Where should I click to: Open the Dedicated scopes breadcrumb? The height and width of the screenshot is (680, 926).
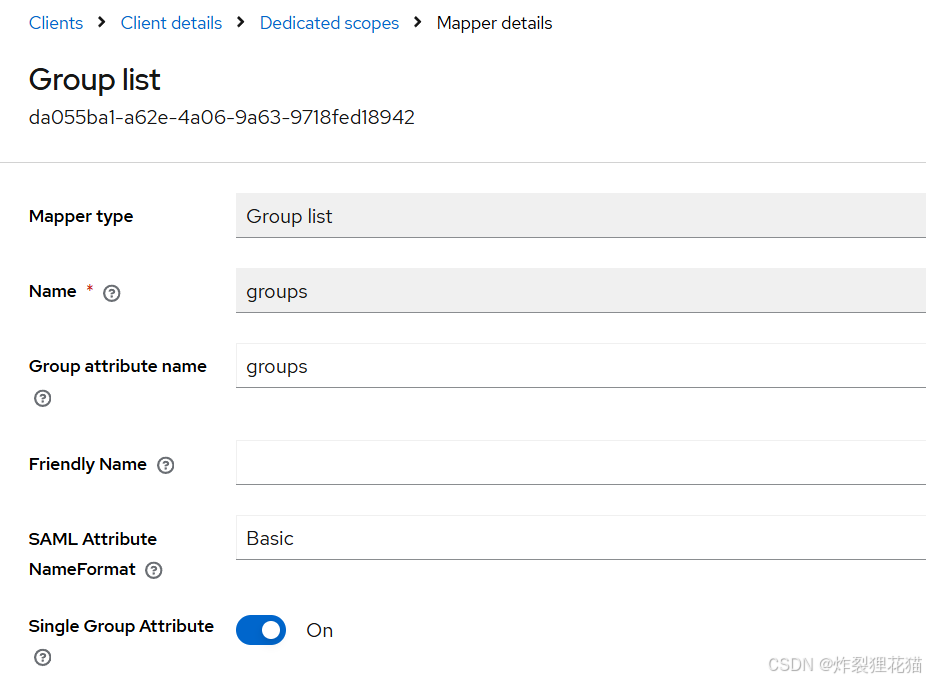pyautogui.click(x=330, y=23)
